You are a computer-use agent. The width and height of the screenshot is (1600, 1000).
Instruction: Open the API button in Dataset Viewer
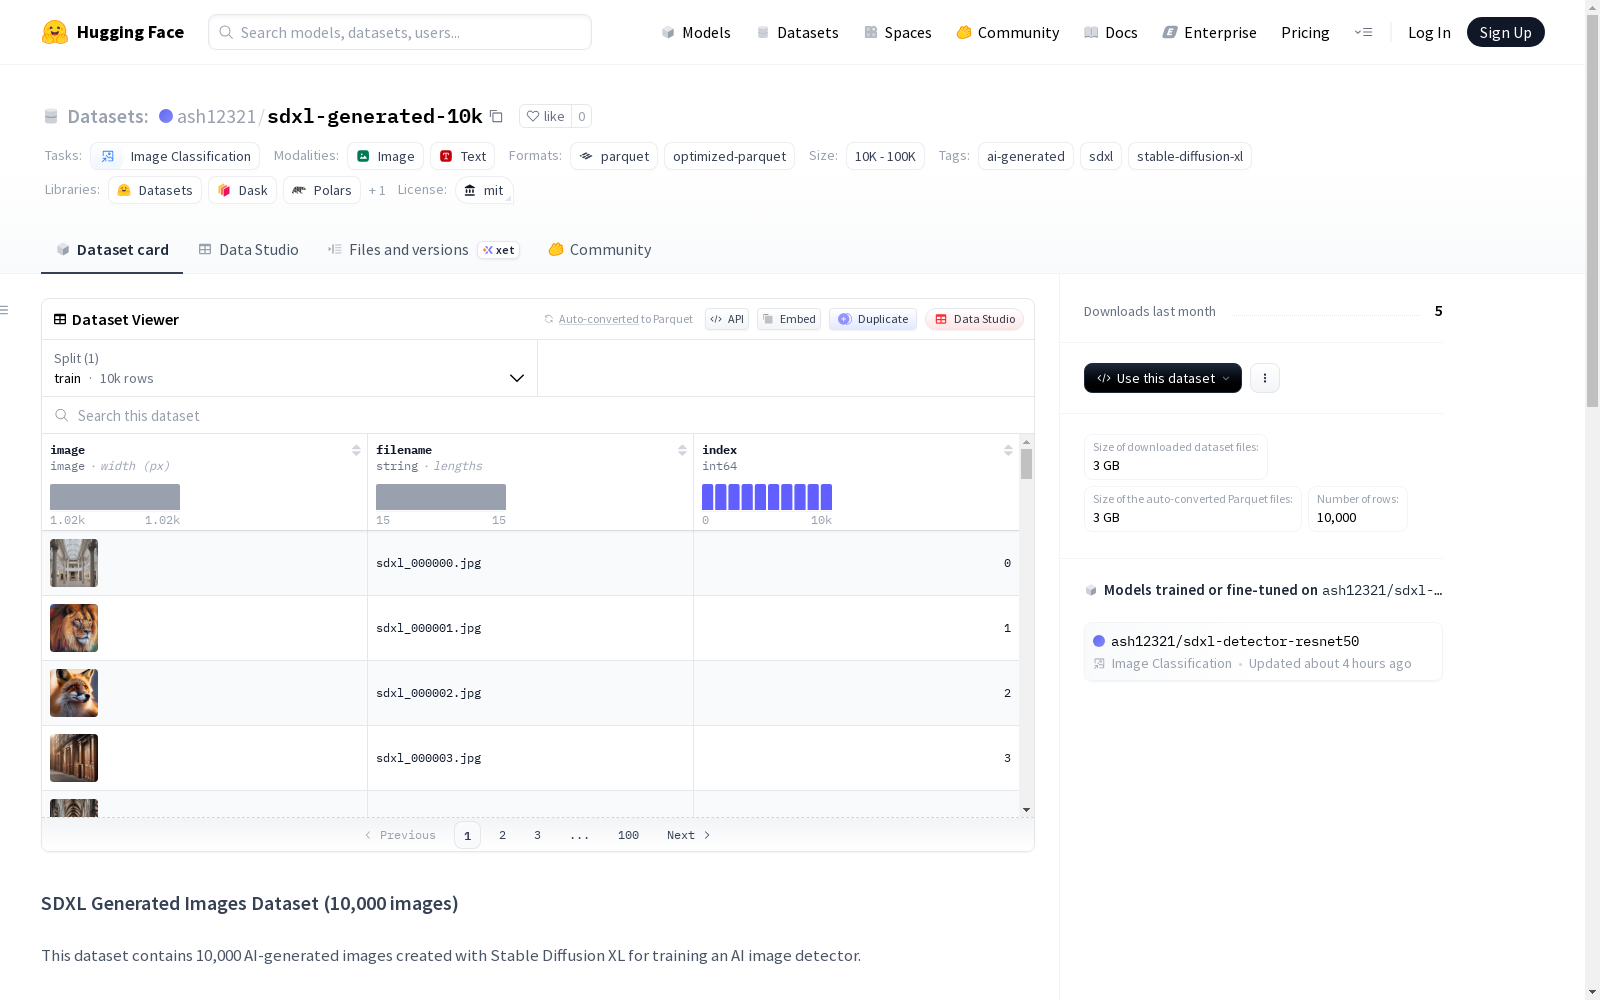coord(727,319)
